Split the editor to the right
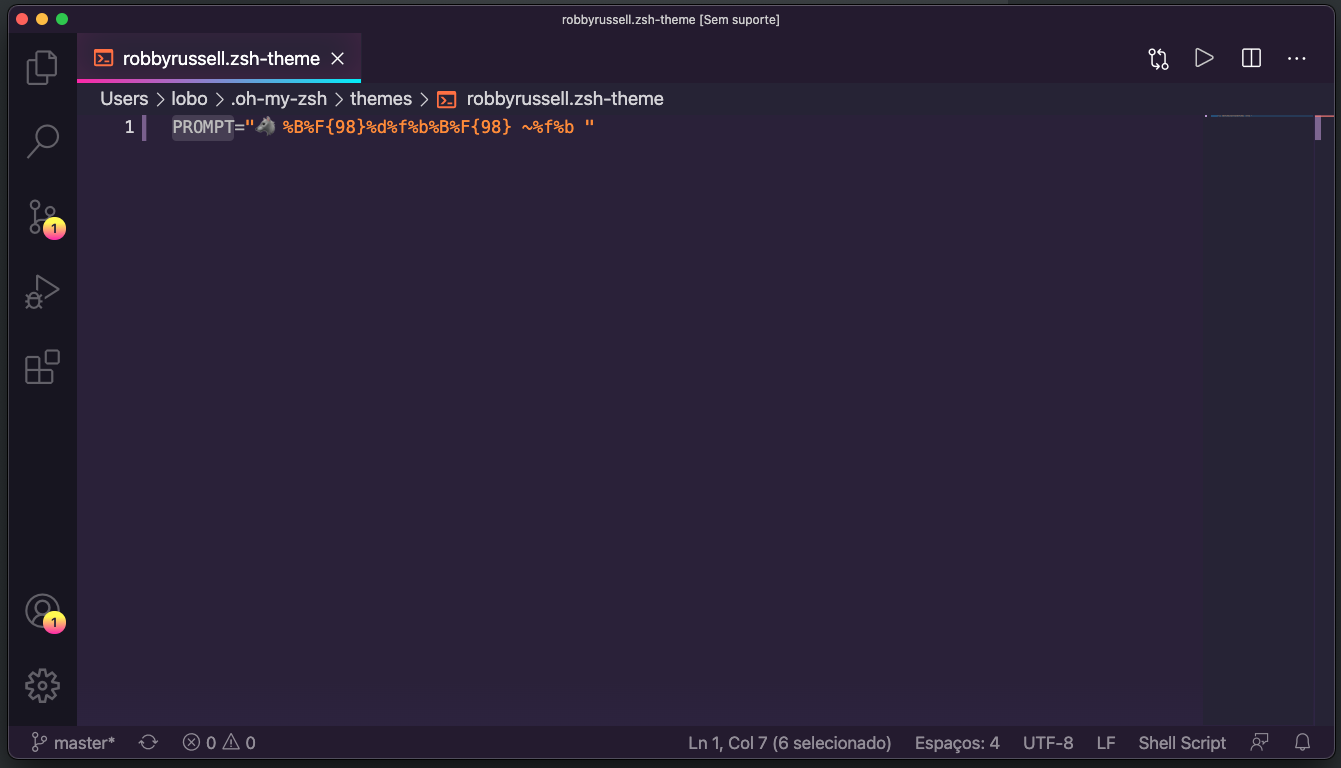Screen dimensions: 1341x768 pyautogui.click(x=1251, y=59)
